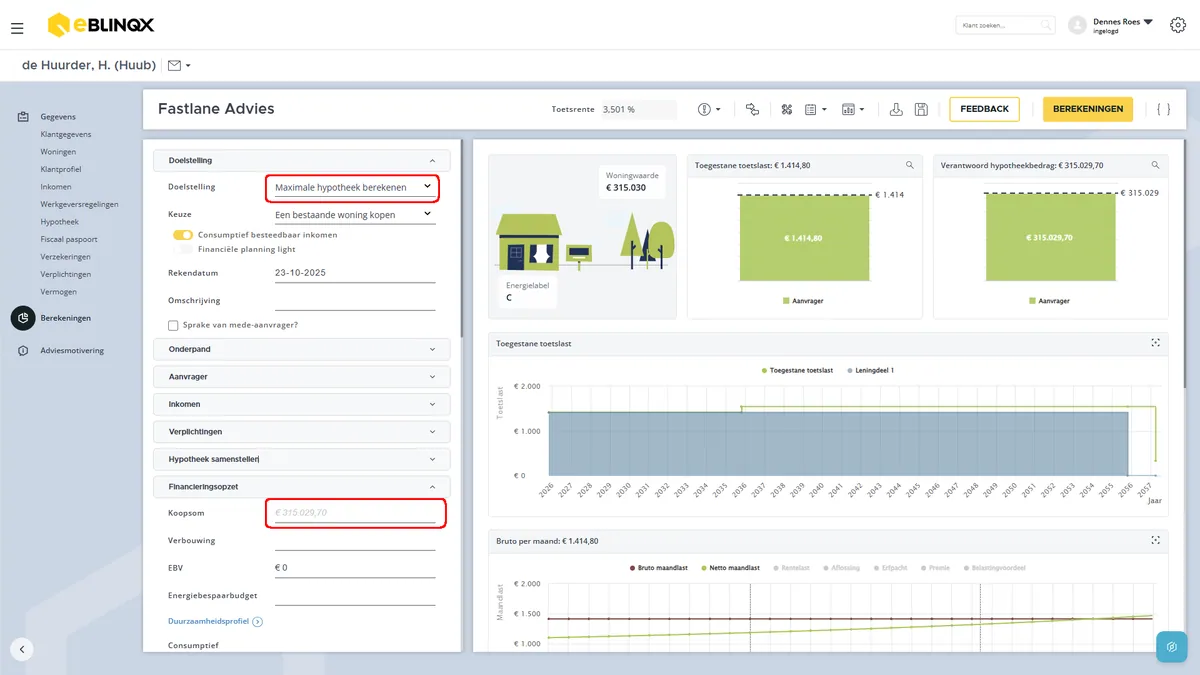Image resolution: width=1200 pixels, height=675 pixels.
Task: Click the yellow BEREKENINGEN button
Action: pos(1088,109)
